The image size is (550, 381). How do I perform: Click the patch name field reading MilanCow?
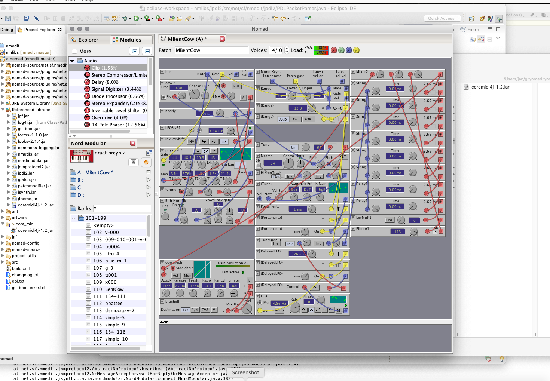click(x=211, y=50)
